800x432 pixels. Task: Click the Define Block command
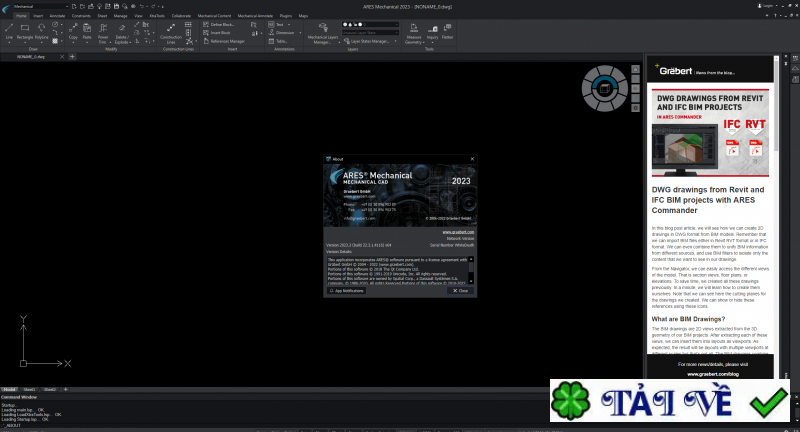coord(218,24)
